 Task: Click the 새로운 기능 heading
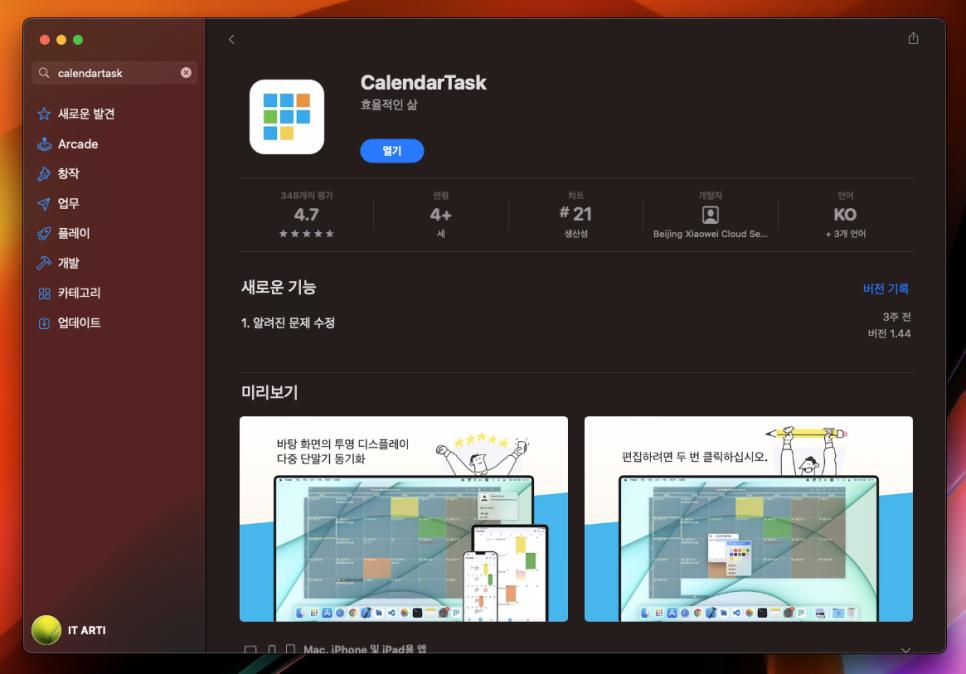point(278,287)
